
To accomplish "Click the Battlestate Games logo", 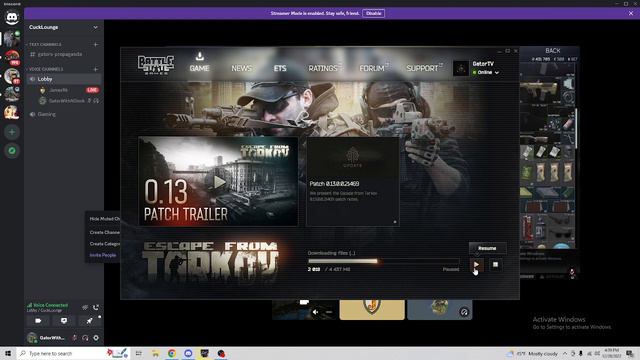I will point(156,65).
